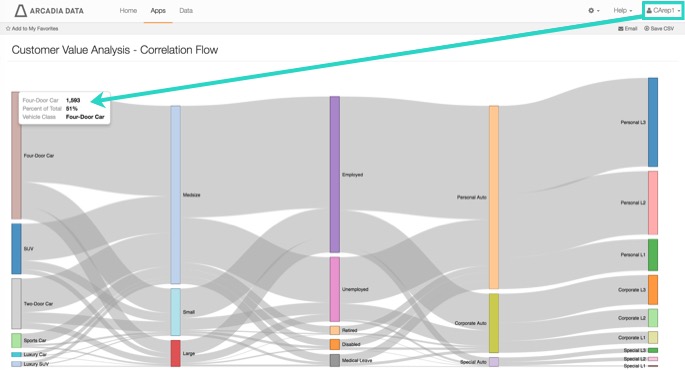
Task: Select the Midsize light-blue node
Action: point(175,195)
